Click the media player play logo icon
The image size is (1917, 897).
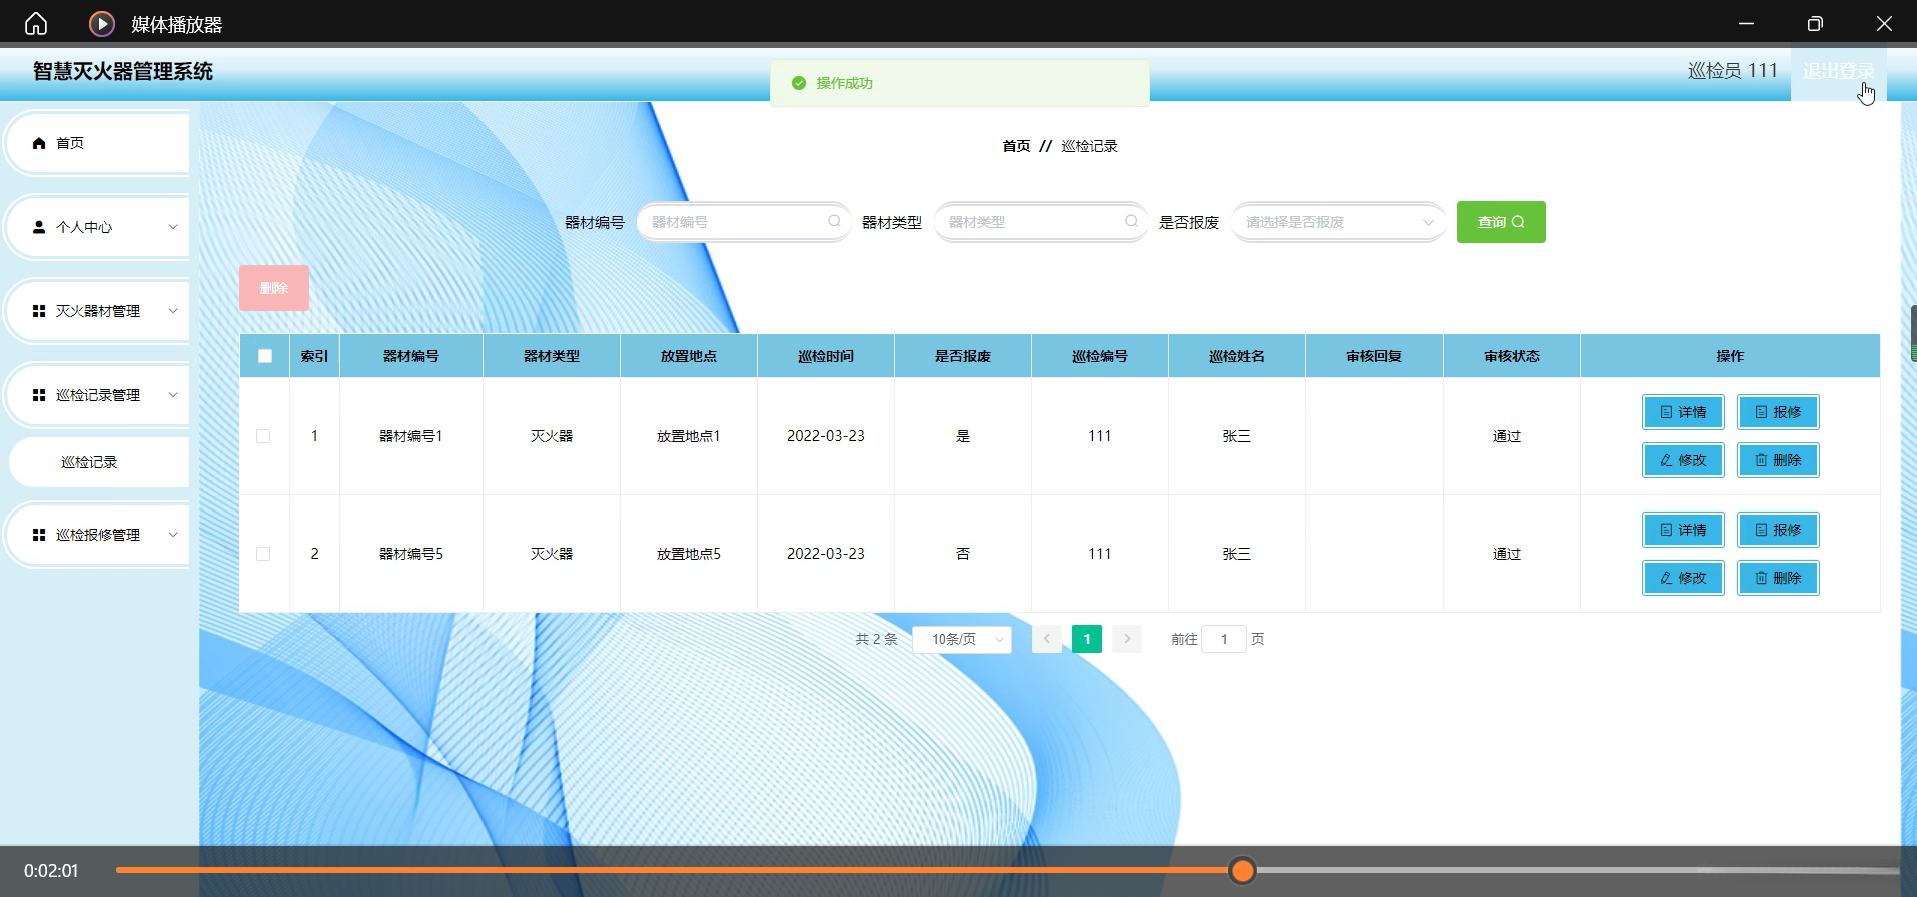[101, 23]
